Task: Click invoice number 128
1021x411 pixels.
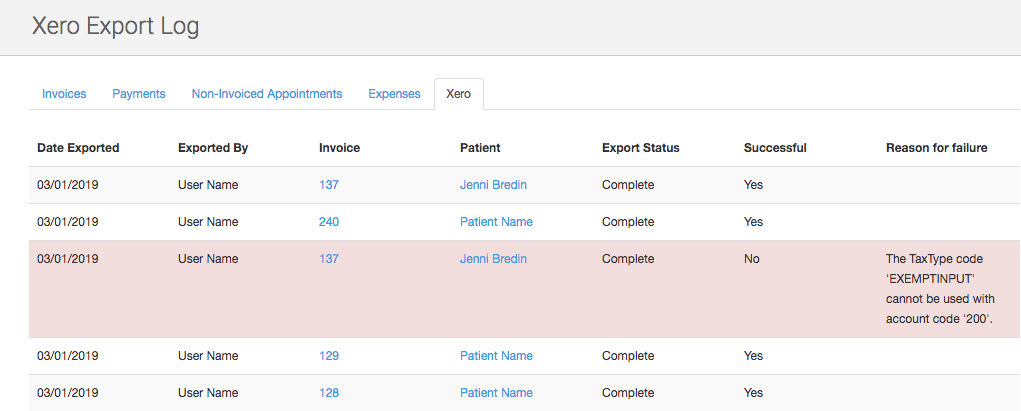Action: 329,393
